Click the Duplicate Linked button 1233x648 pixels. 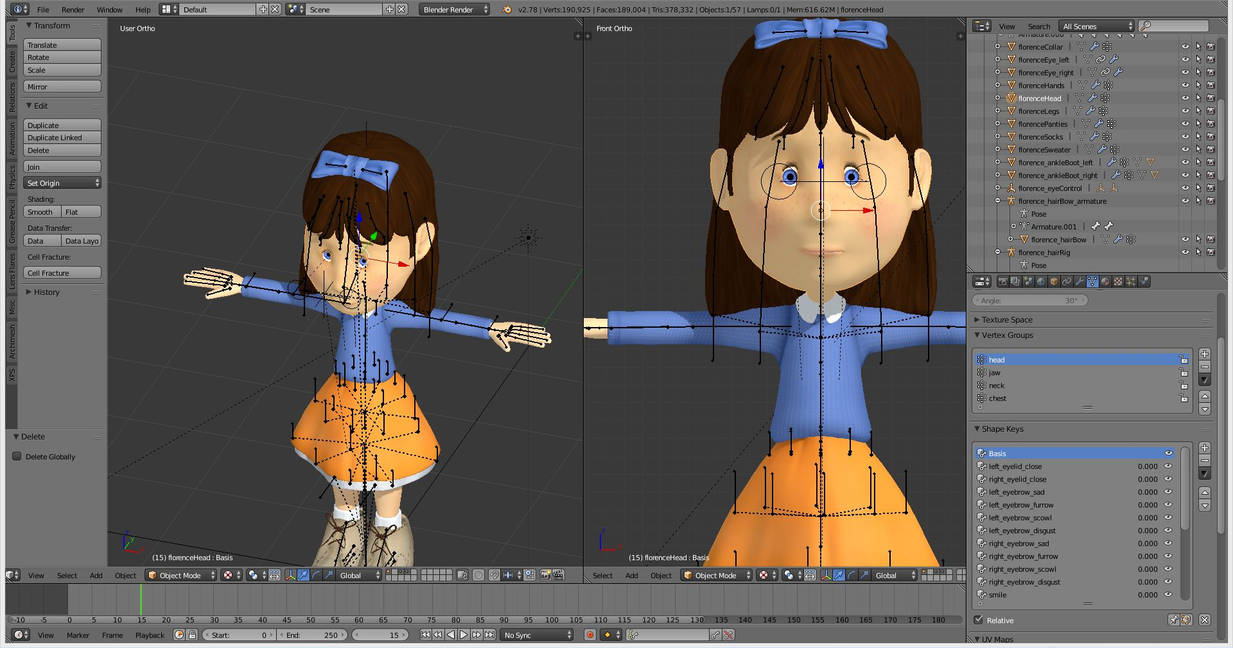tap(62, 137)
